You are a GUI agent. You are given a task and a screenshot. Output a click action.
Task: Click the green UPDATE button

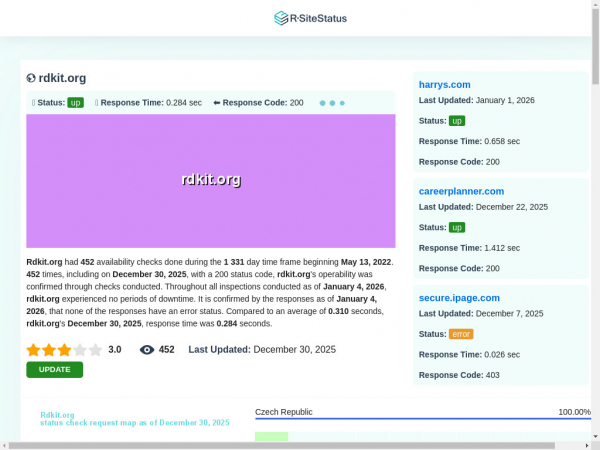point(55,370)
